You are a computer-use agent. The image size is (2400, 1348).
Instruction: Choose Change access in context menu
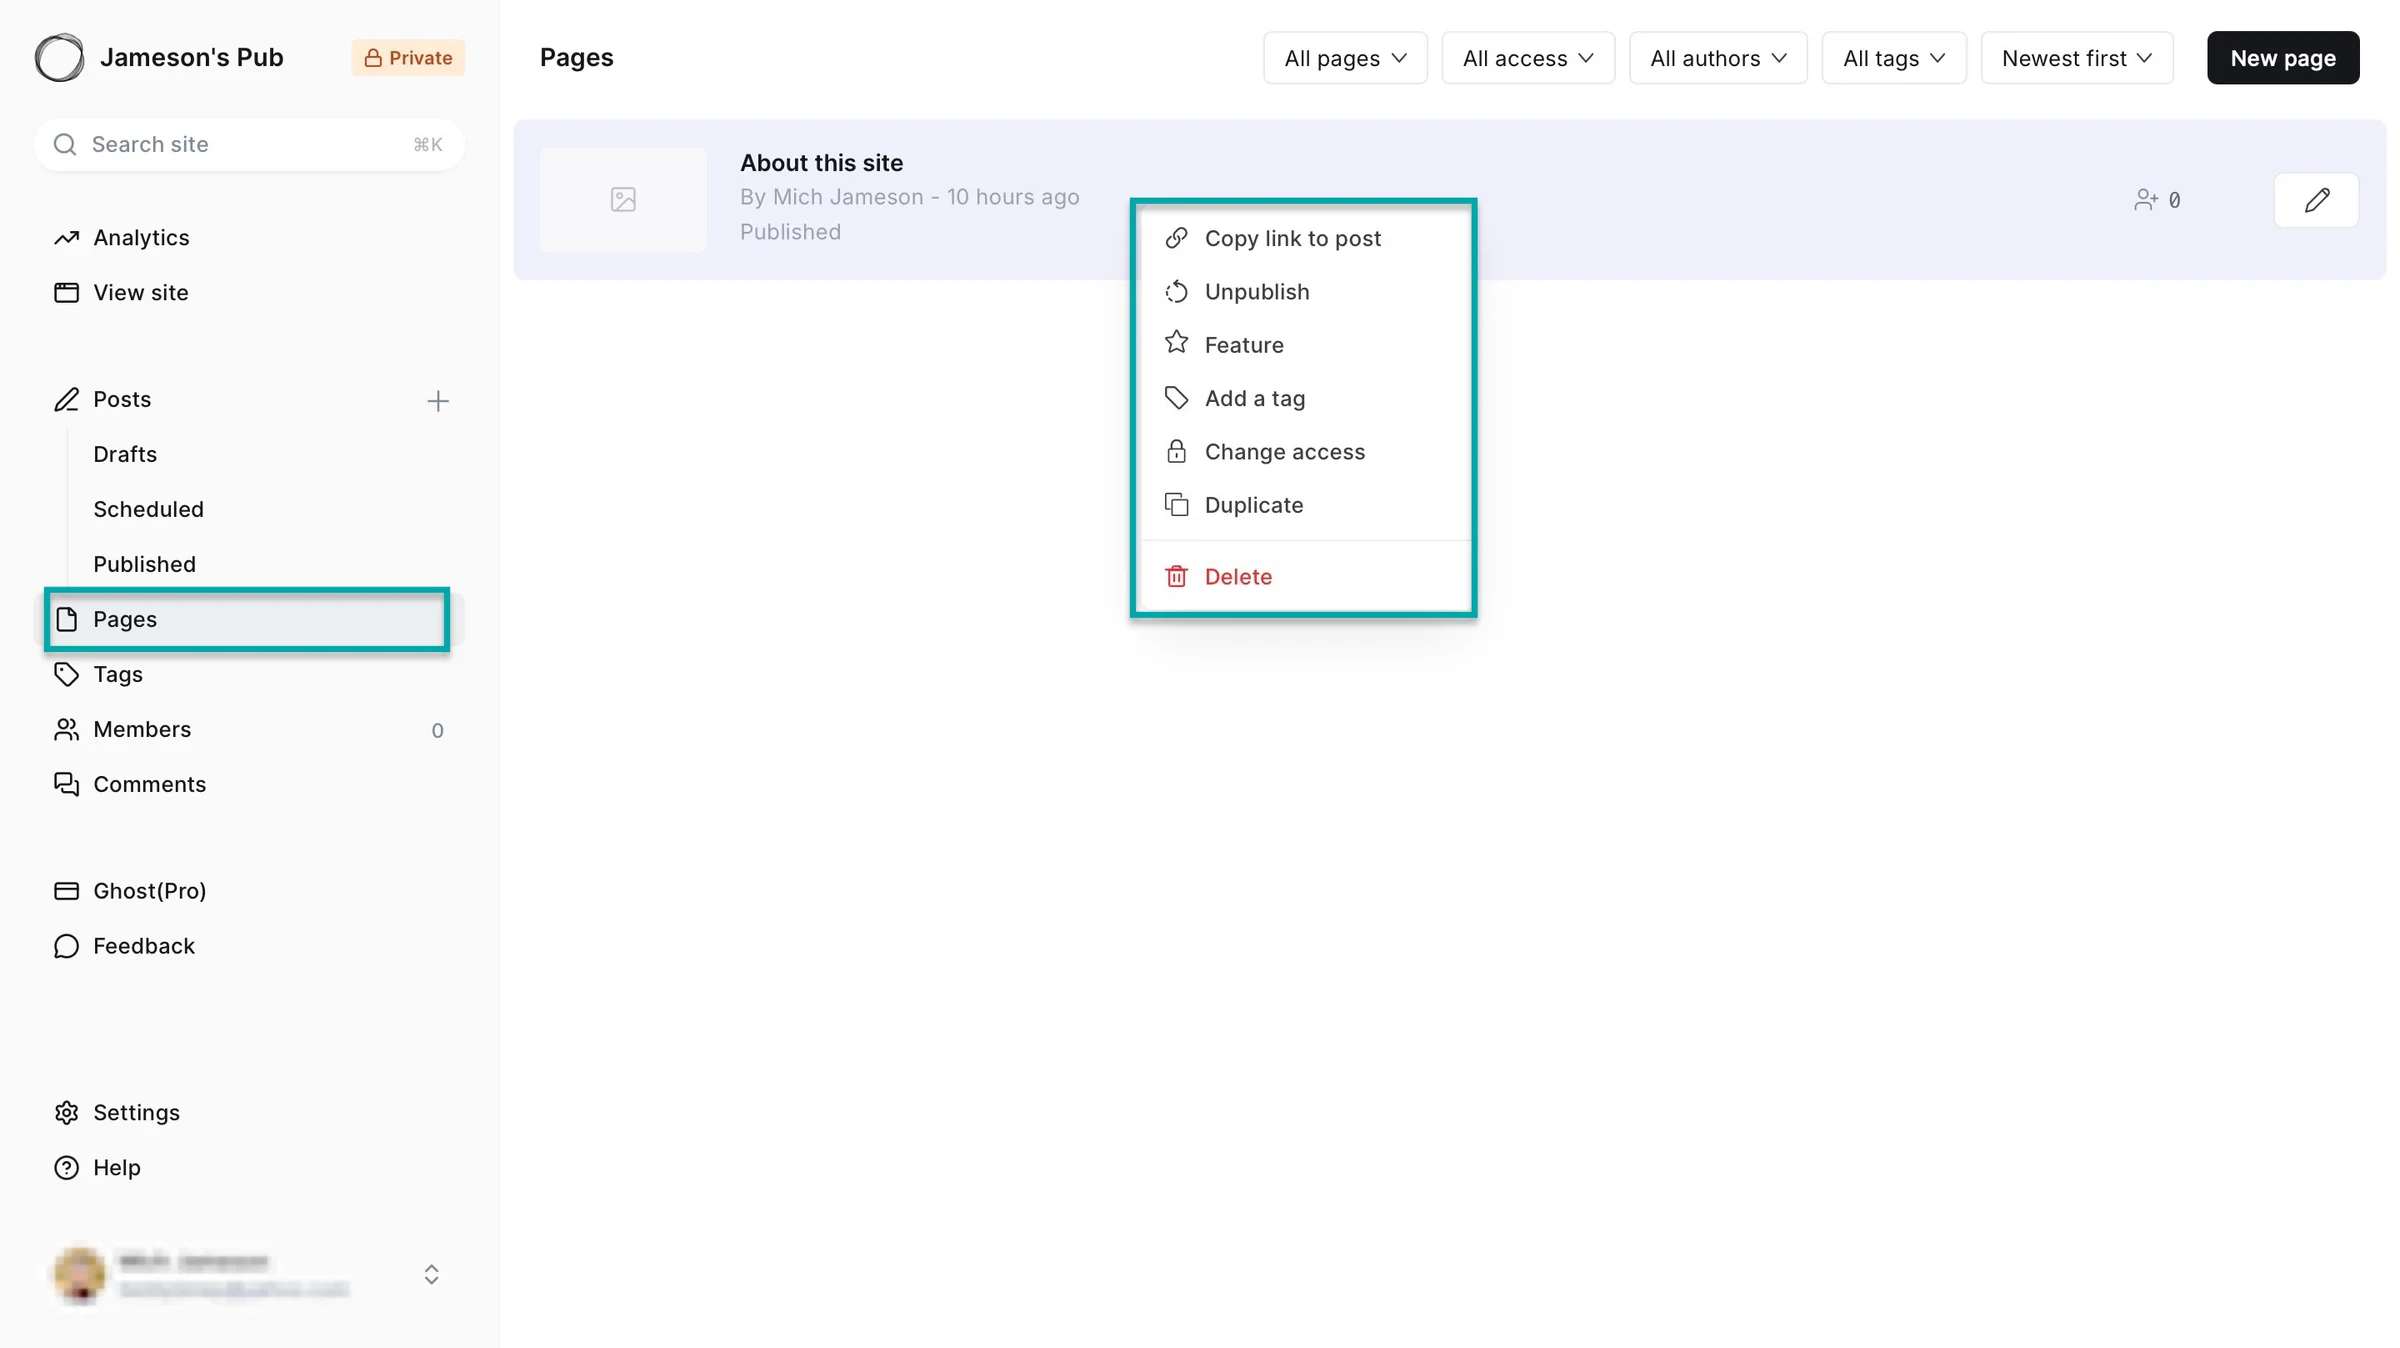pos(1304,452)
